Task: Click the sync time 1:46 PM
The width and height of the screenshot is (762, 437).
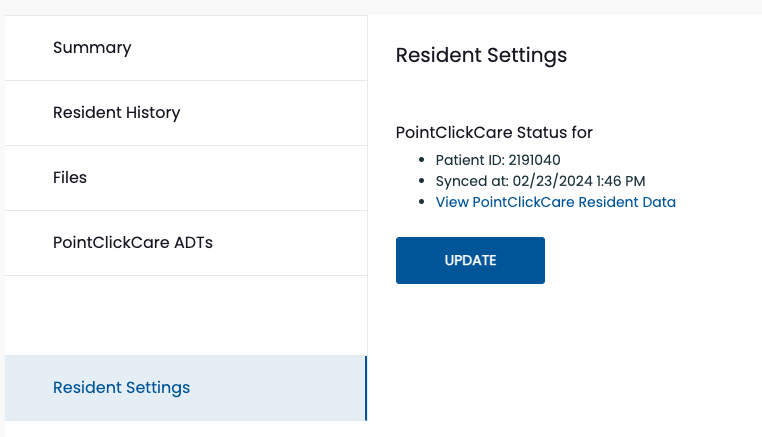Action: 621,181
